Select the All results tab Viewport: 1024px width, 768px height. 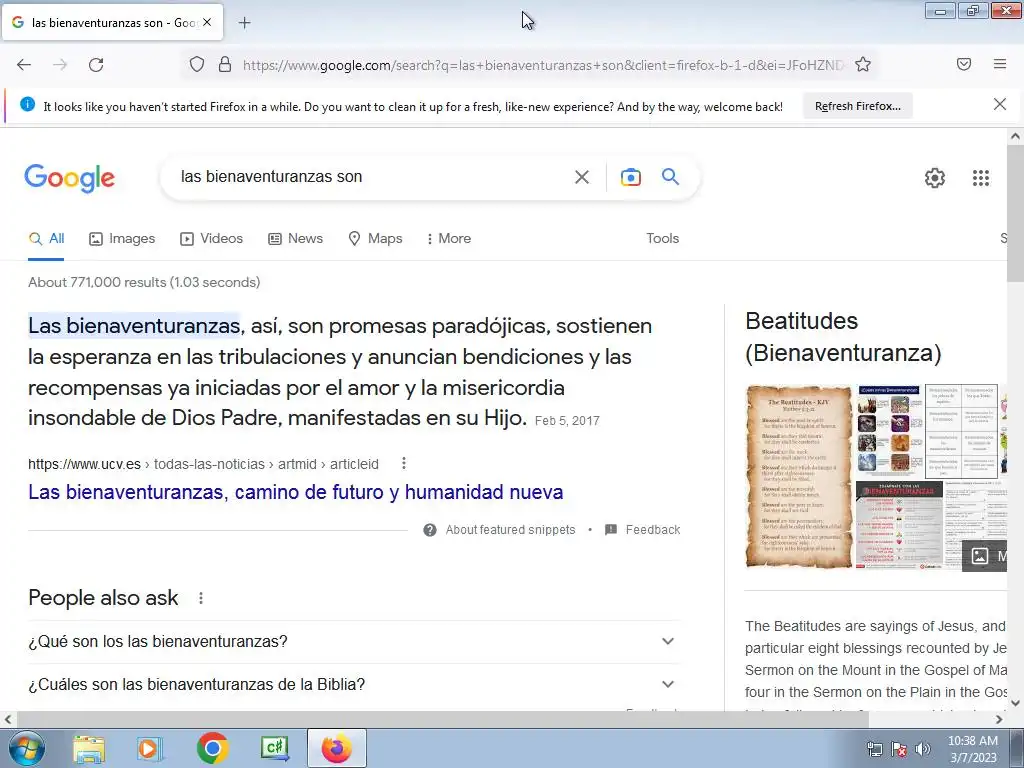coord(46,238)
